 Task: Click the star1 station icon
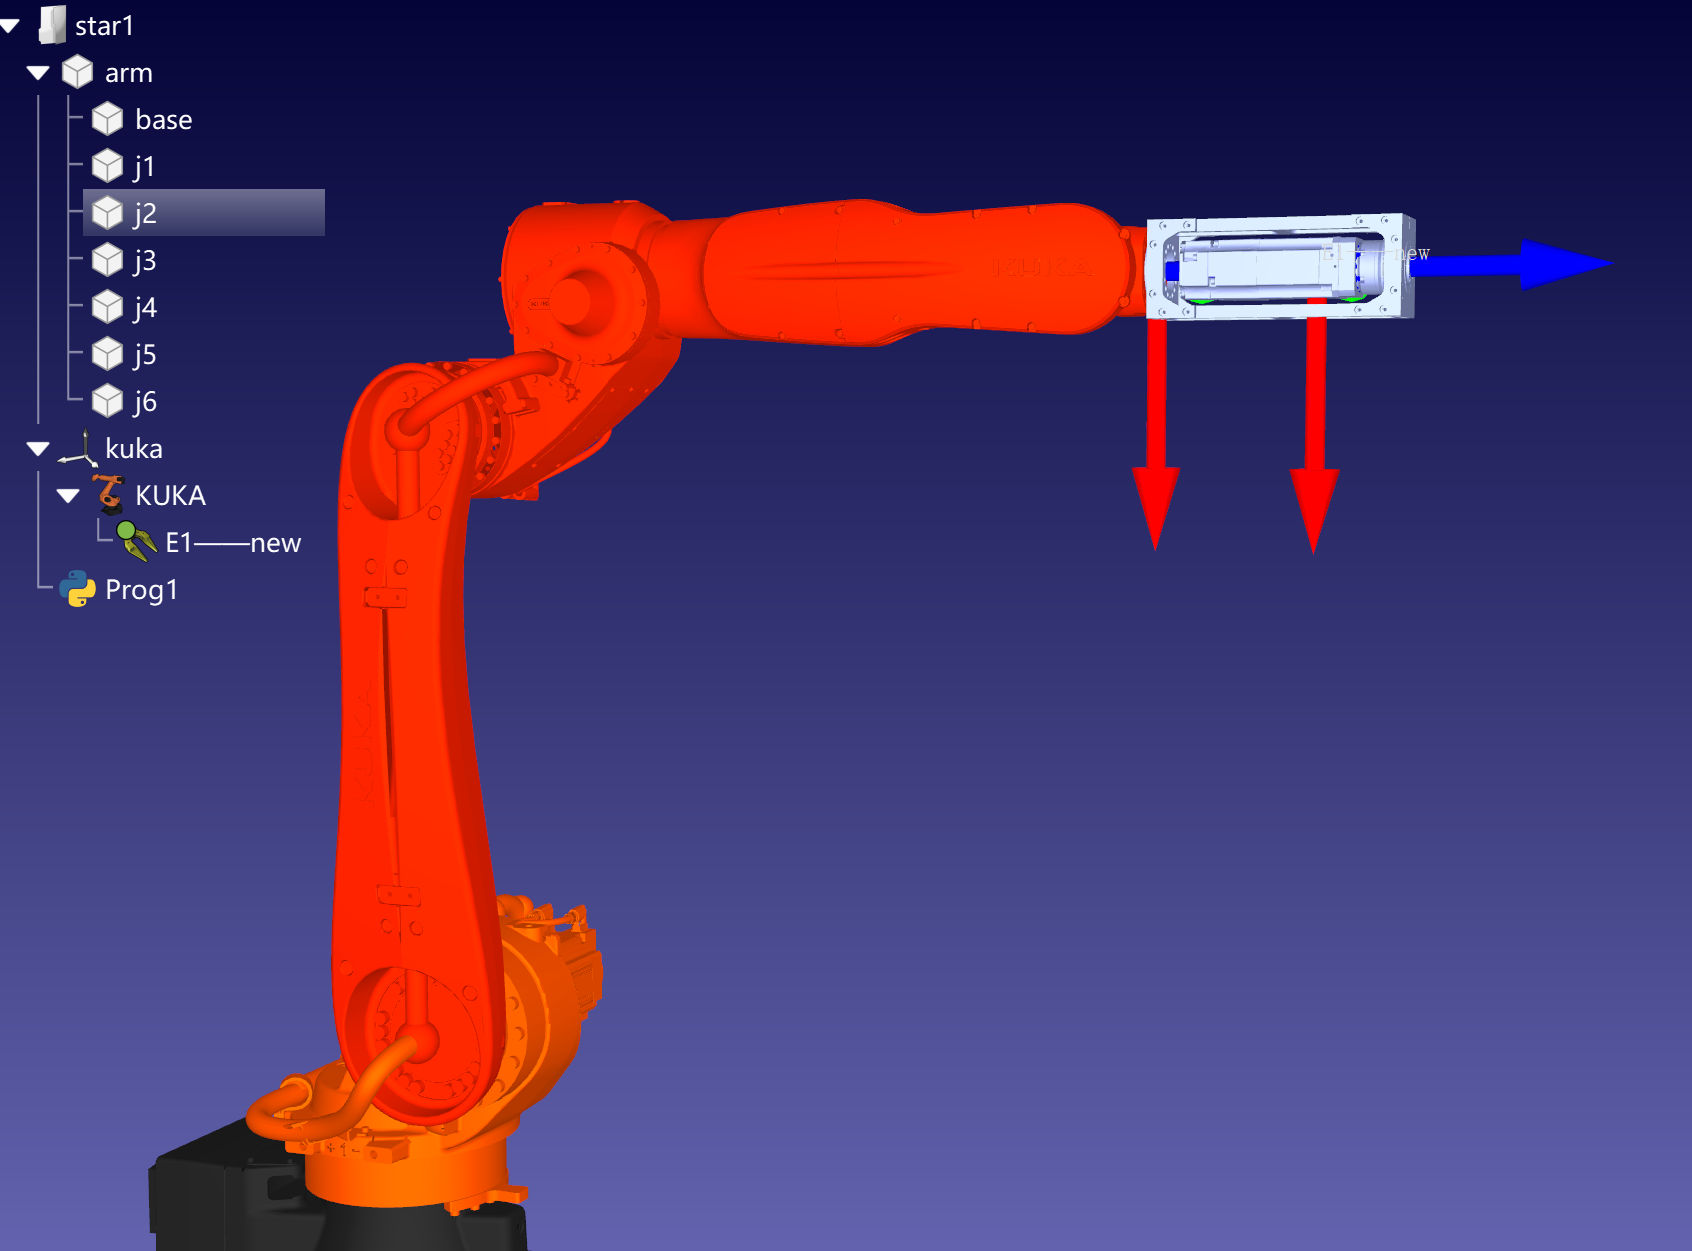(x=52, y=25)
